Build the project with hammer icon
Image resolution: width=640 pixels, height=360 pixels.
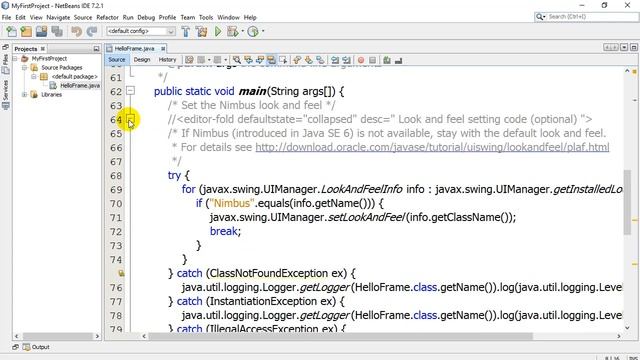point(186,31)
